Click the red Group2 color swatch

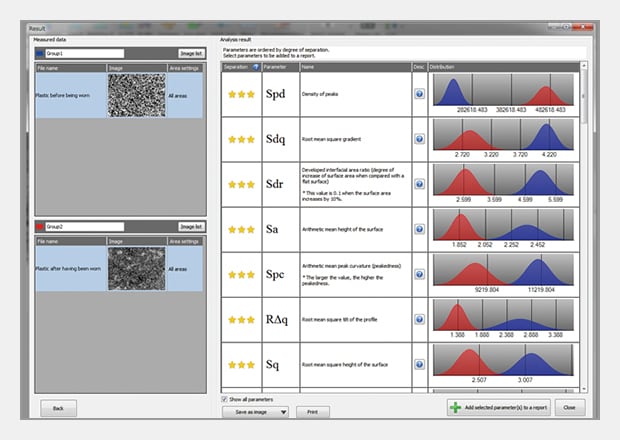(40, 227)
